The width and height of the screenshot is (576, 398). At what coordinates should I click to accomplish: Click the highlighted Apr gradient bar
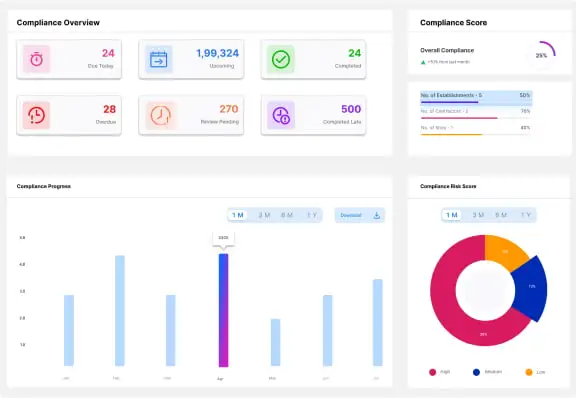pos(223,310)
